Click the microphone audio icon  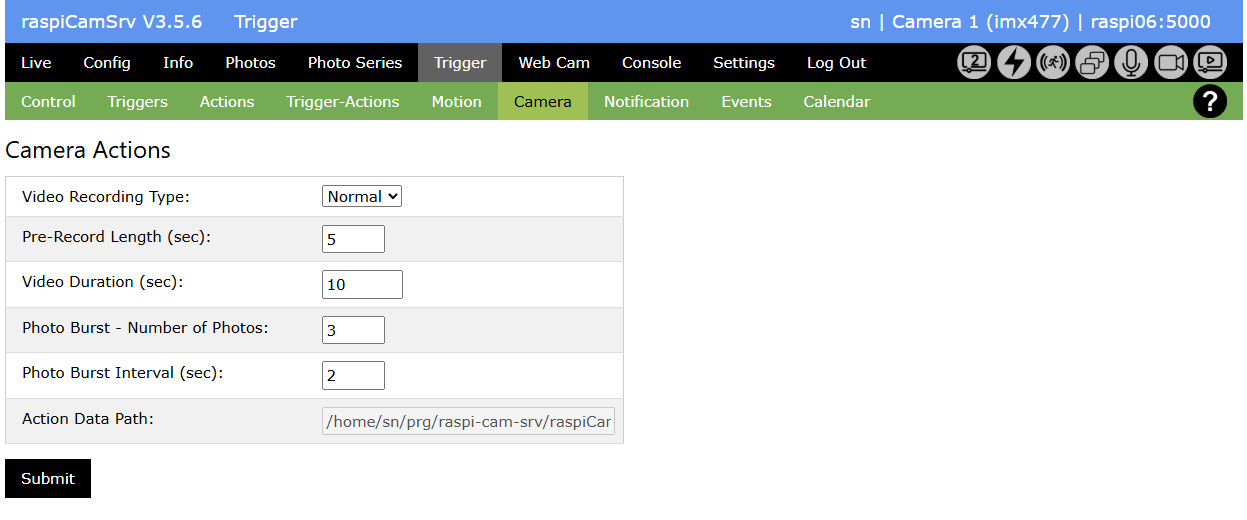1131,63
